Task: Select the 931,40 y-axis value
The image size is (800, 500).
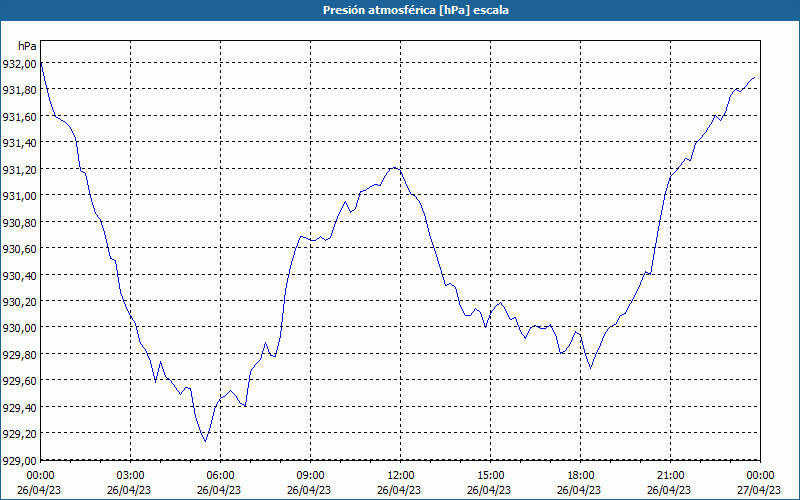Action: coord(19,143)
